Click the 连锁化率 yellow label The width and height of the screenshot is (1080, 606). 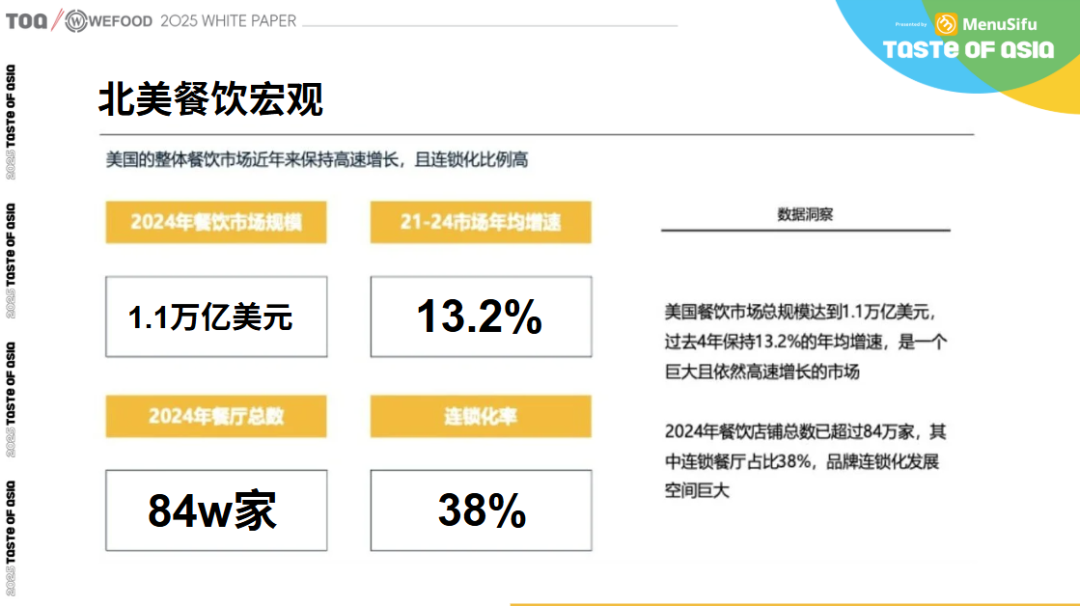(481, 416)
